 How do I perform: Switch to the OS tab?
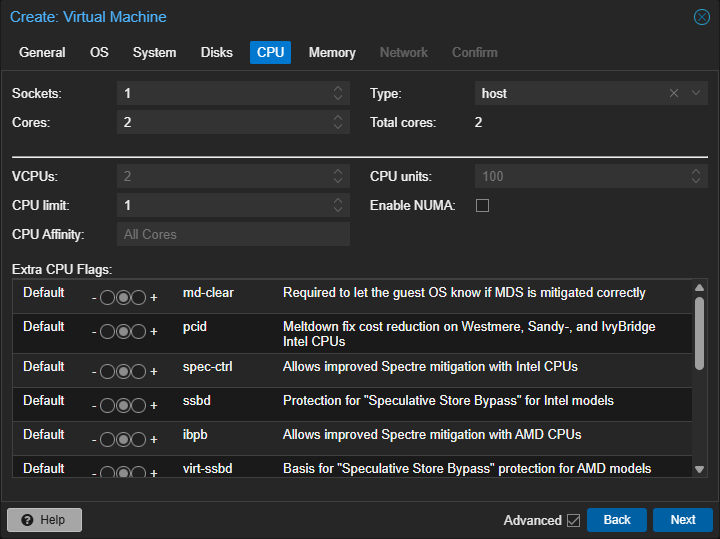[x=99, y=52]
